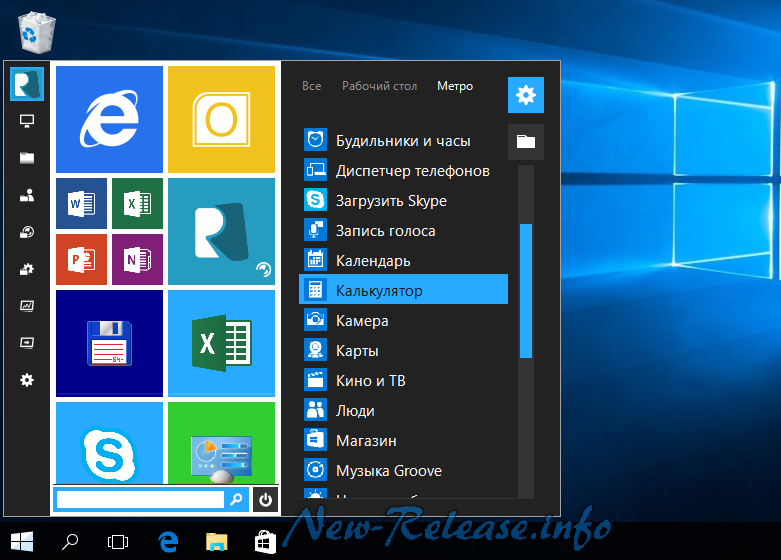Open Будильники и часы

[403, 140]
